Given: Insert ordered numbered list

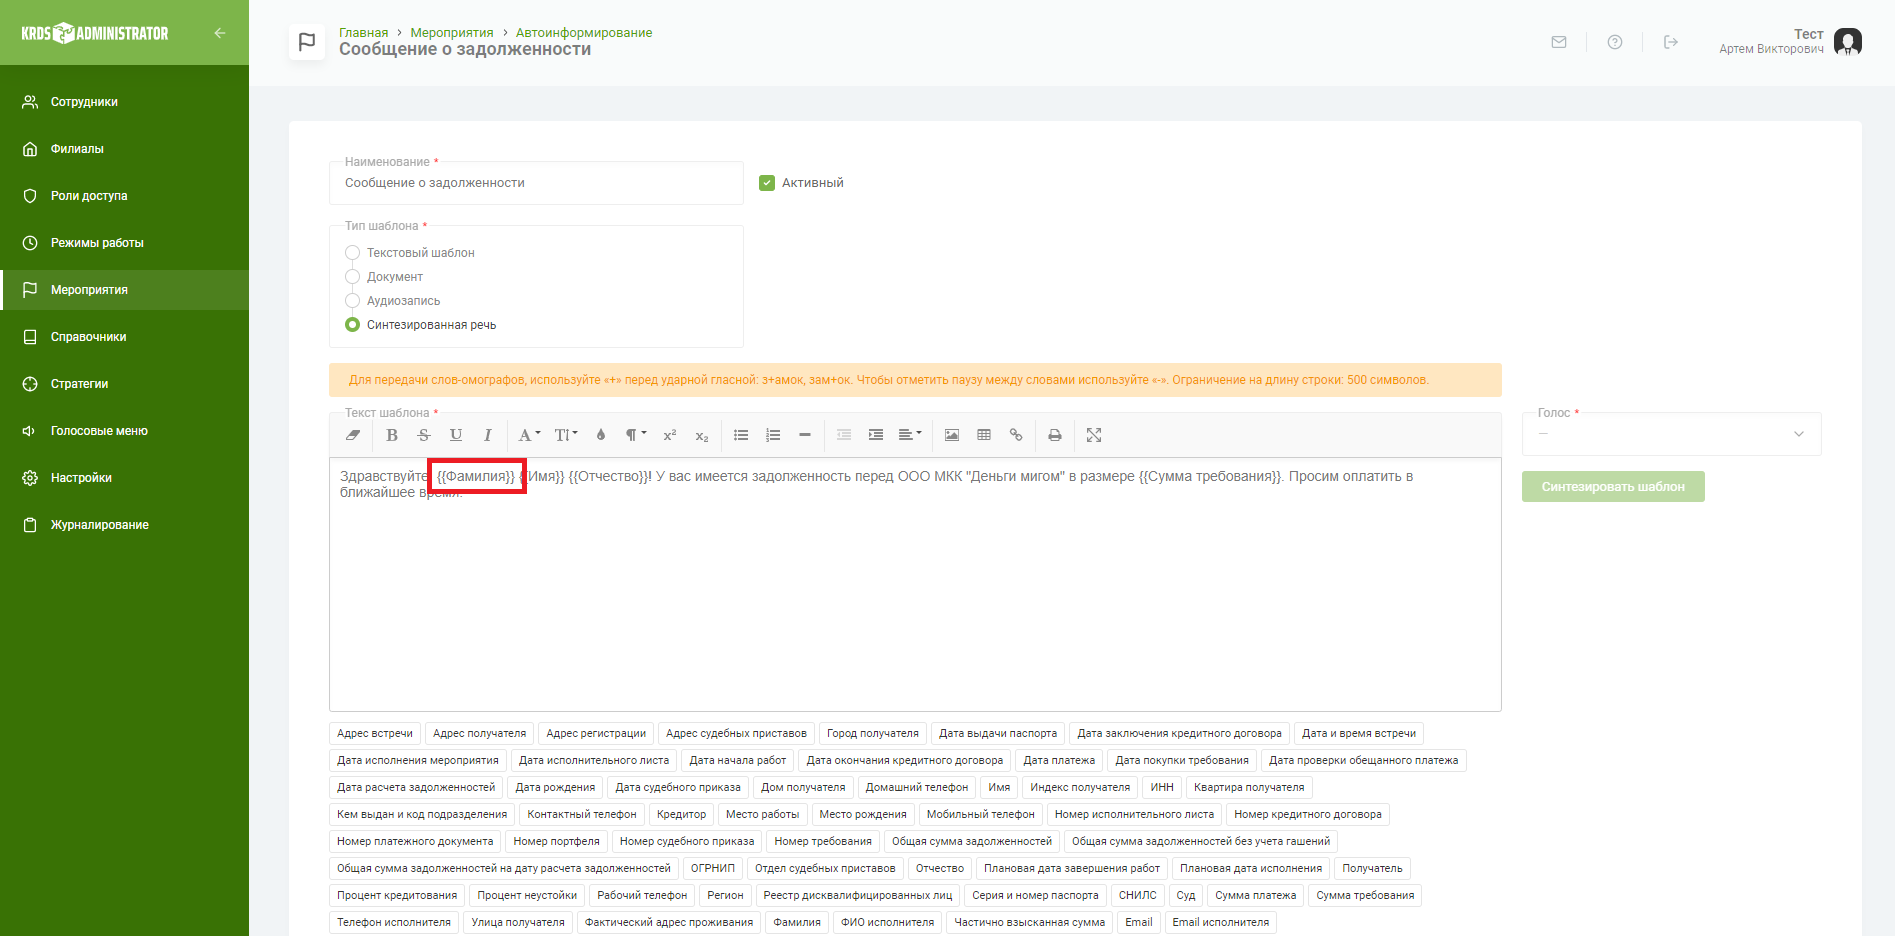Looking at the screenshot, I should [x=773, y=435].
